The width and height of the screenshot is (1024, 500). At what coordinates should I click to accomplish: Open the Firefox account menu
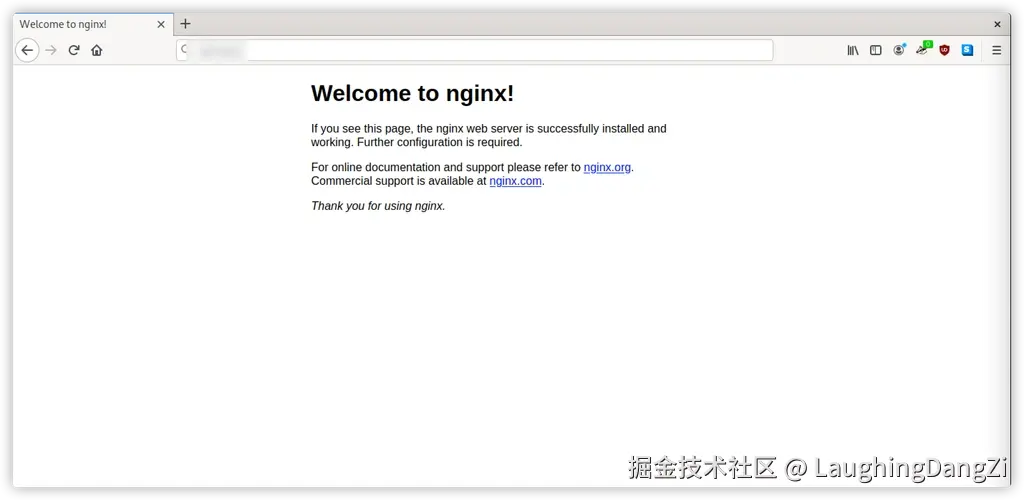click(x=899, y=50)
